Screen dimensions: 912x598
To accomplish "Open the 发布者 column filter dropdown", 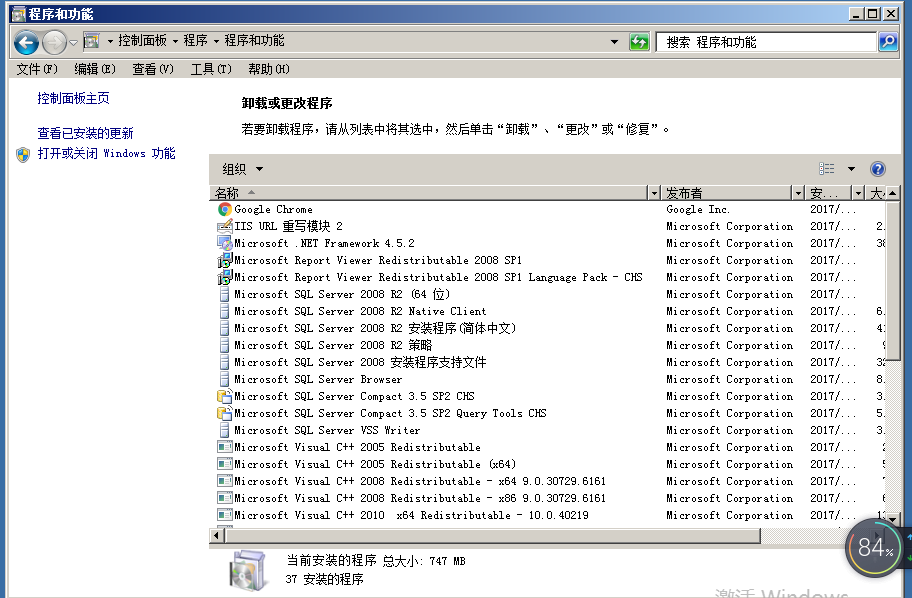I will (799, 193).
